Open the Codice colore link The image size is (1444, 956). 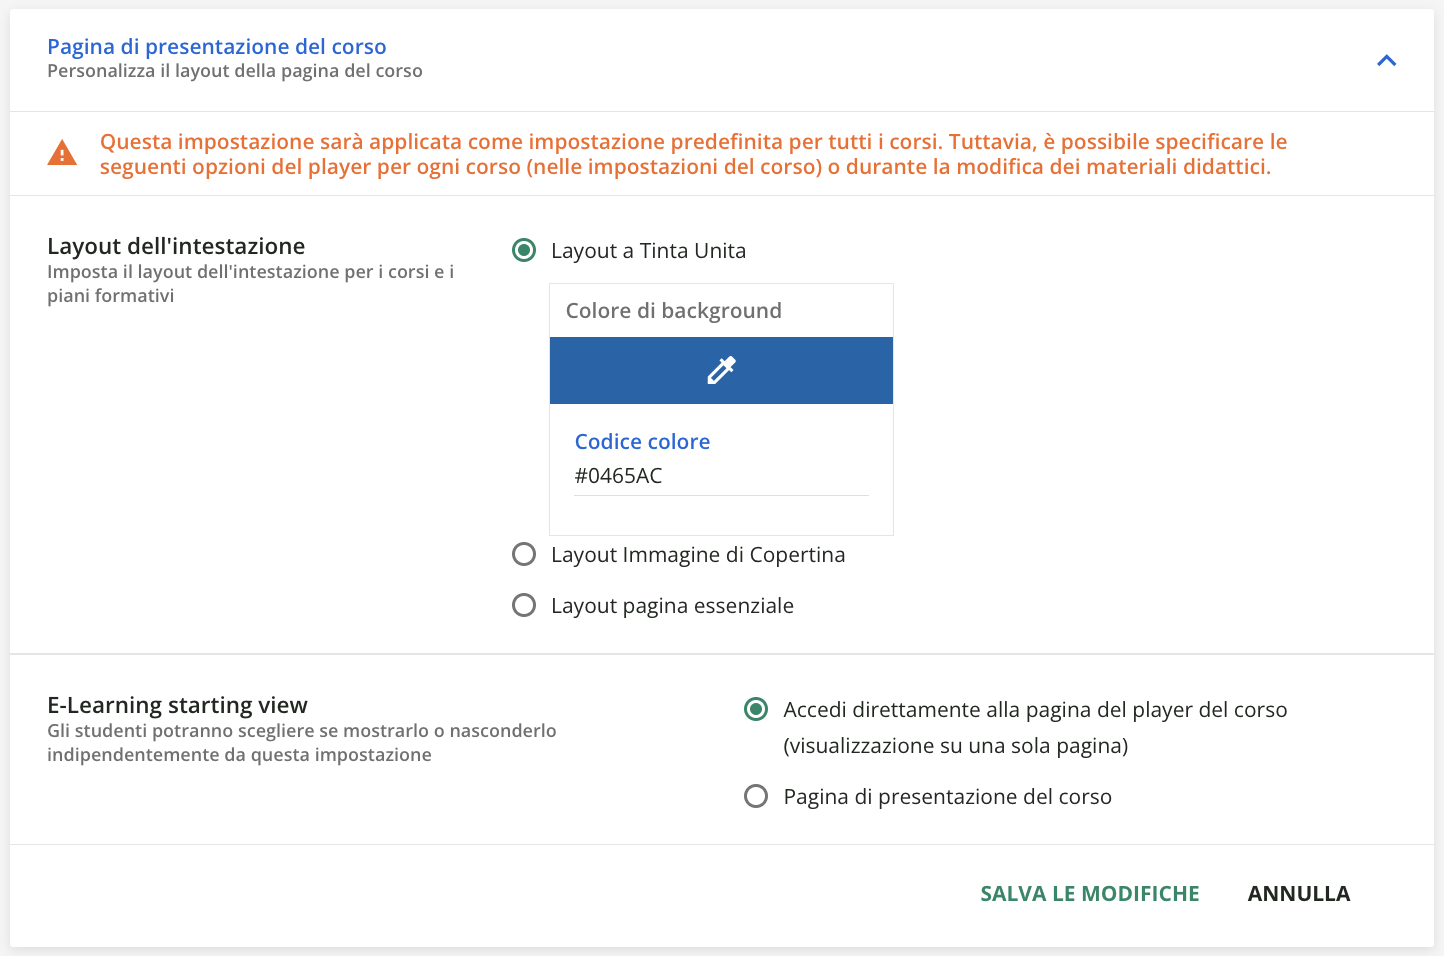pos(642,441)
